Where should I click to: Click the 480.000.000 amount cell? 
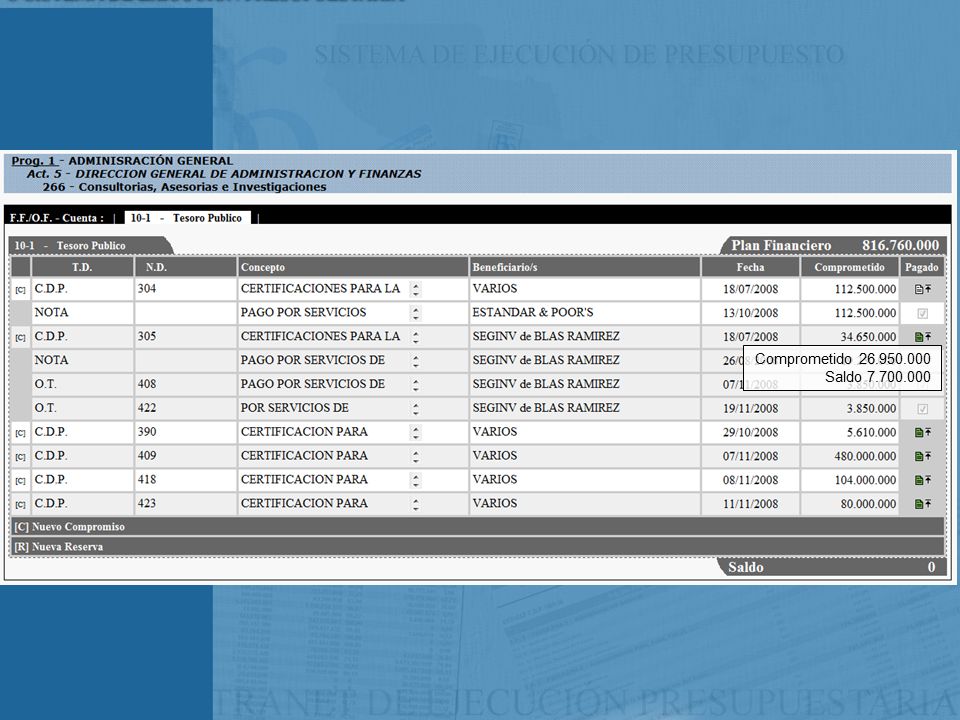(x=849, y=456)
